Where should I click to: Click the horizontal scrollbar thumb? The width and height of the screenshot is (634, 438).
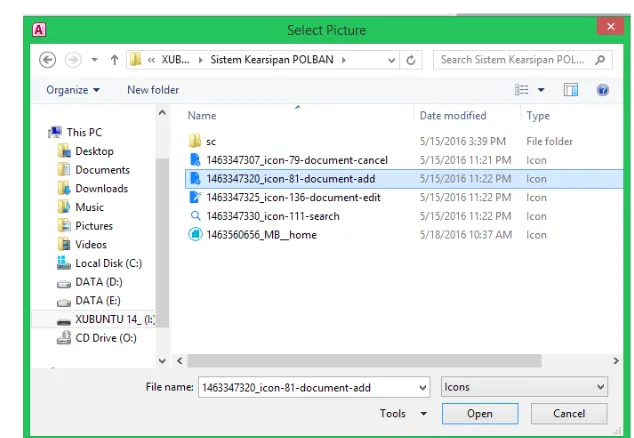[364, 361]
